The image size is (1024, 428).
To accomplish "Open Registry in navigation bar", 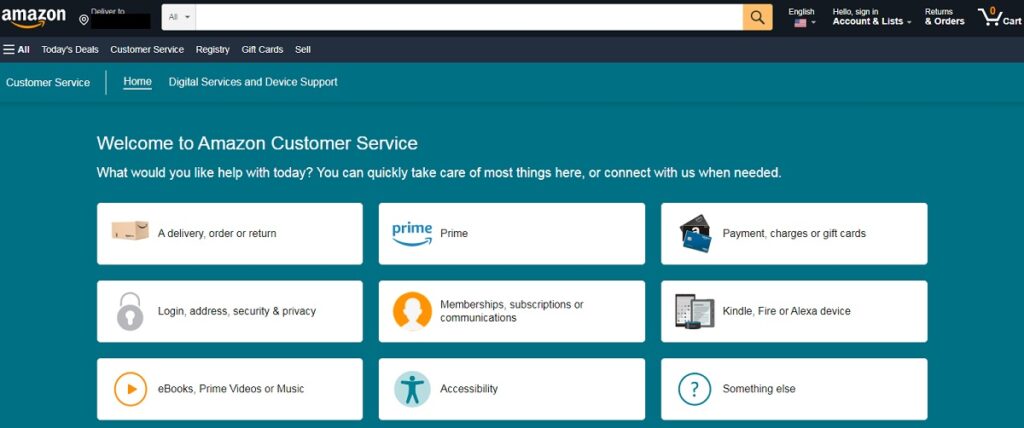I will pyautogui.click(x=212, y=50).
